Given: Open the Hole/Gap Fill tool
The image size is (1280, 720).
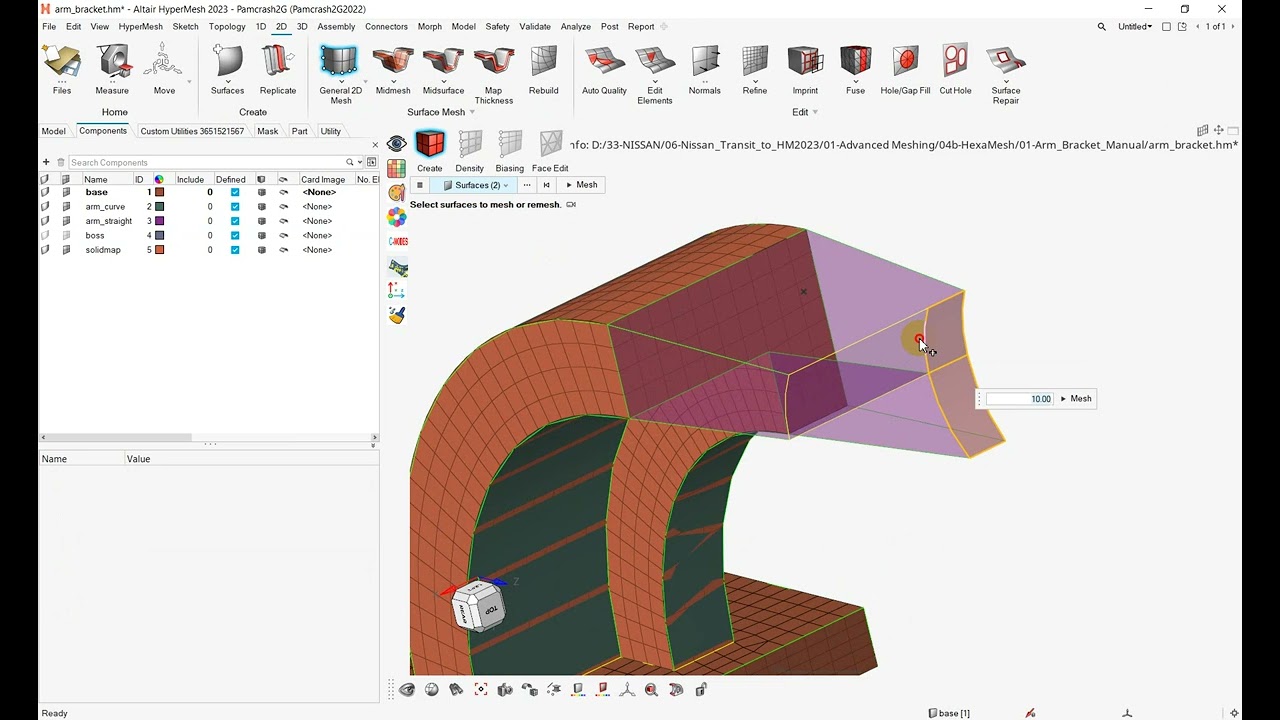Looking at the screenshot, I should tap(905, 69).
